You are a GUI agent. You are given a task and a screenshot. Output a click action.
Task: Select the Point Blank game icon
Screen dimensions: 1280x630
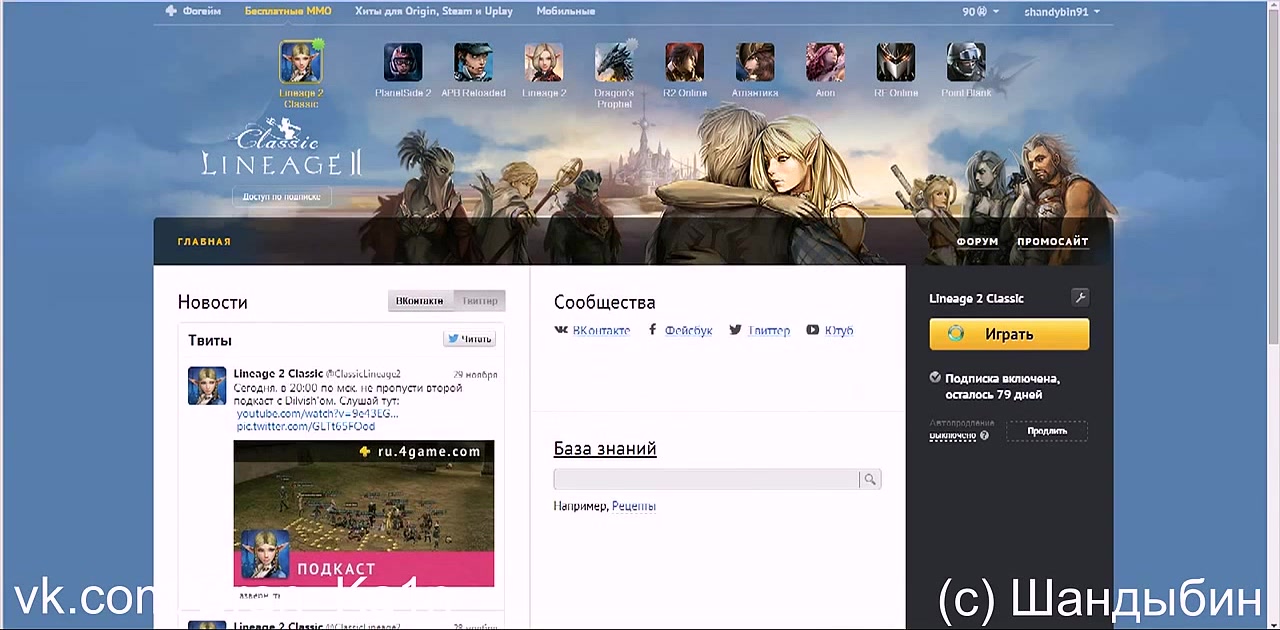click(966, 63)
